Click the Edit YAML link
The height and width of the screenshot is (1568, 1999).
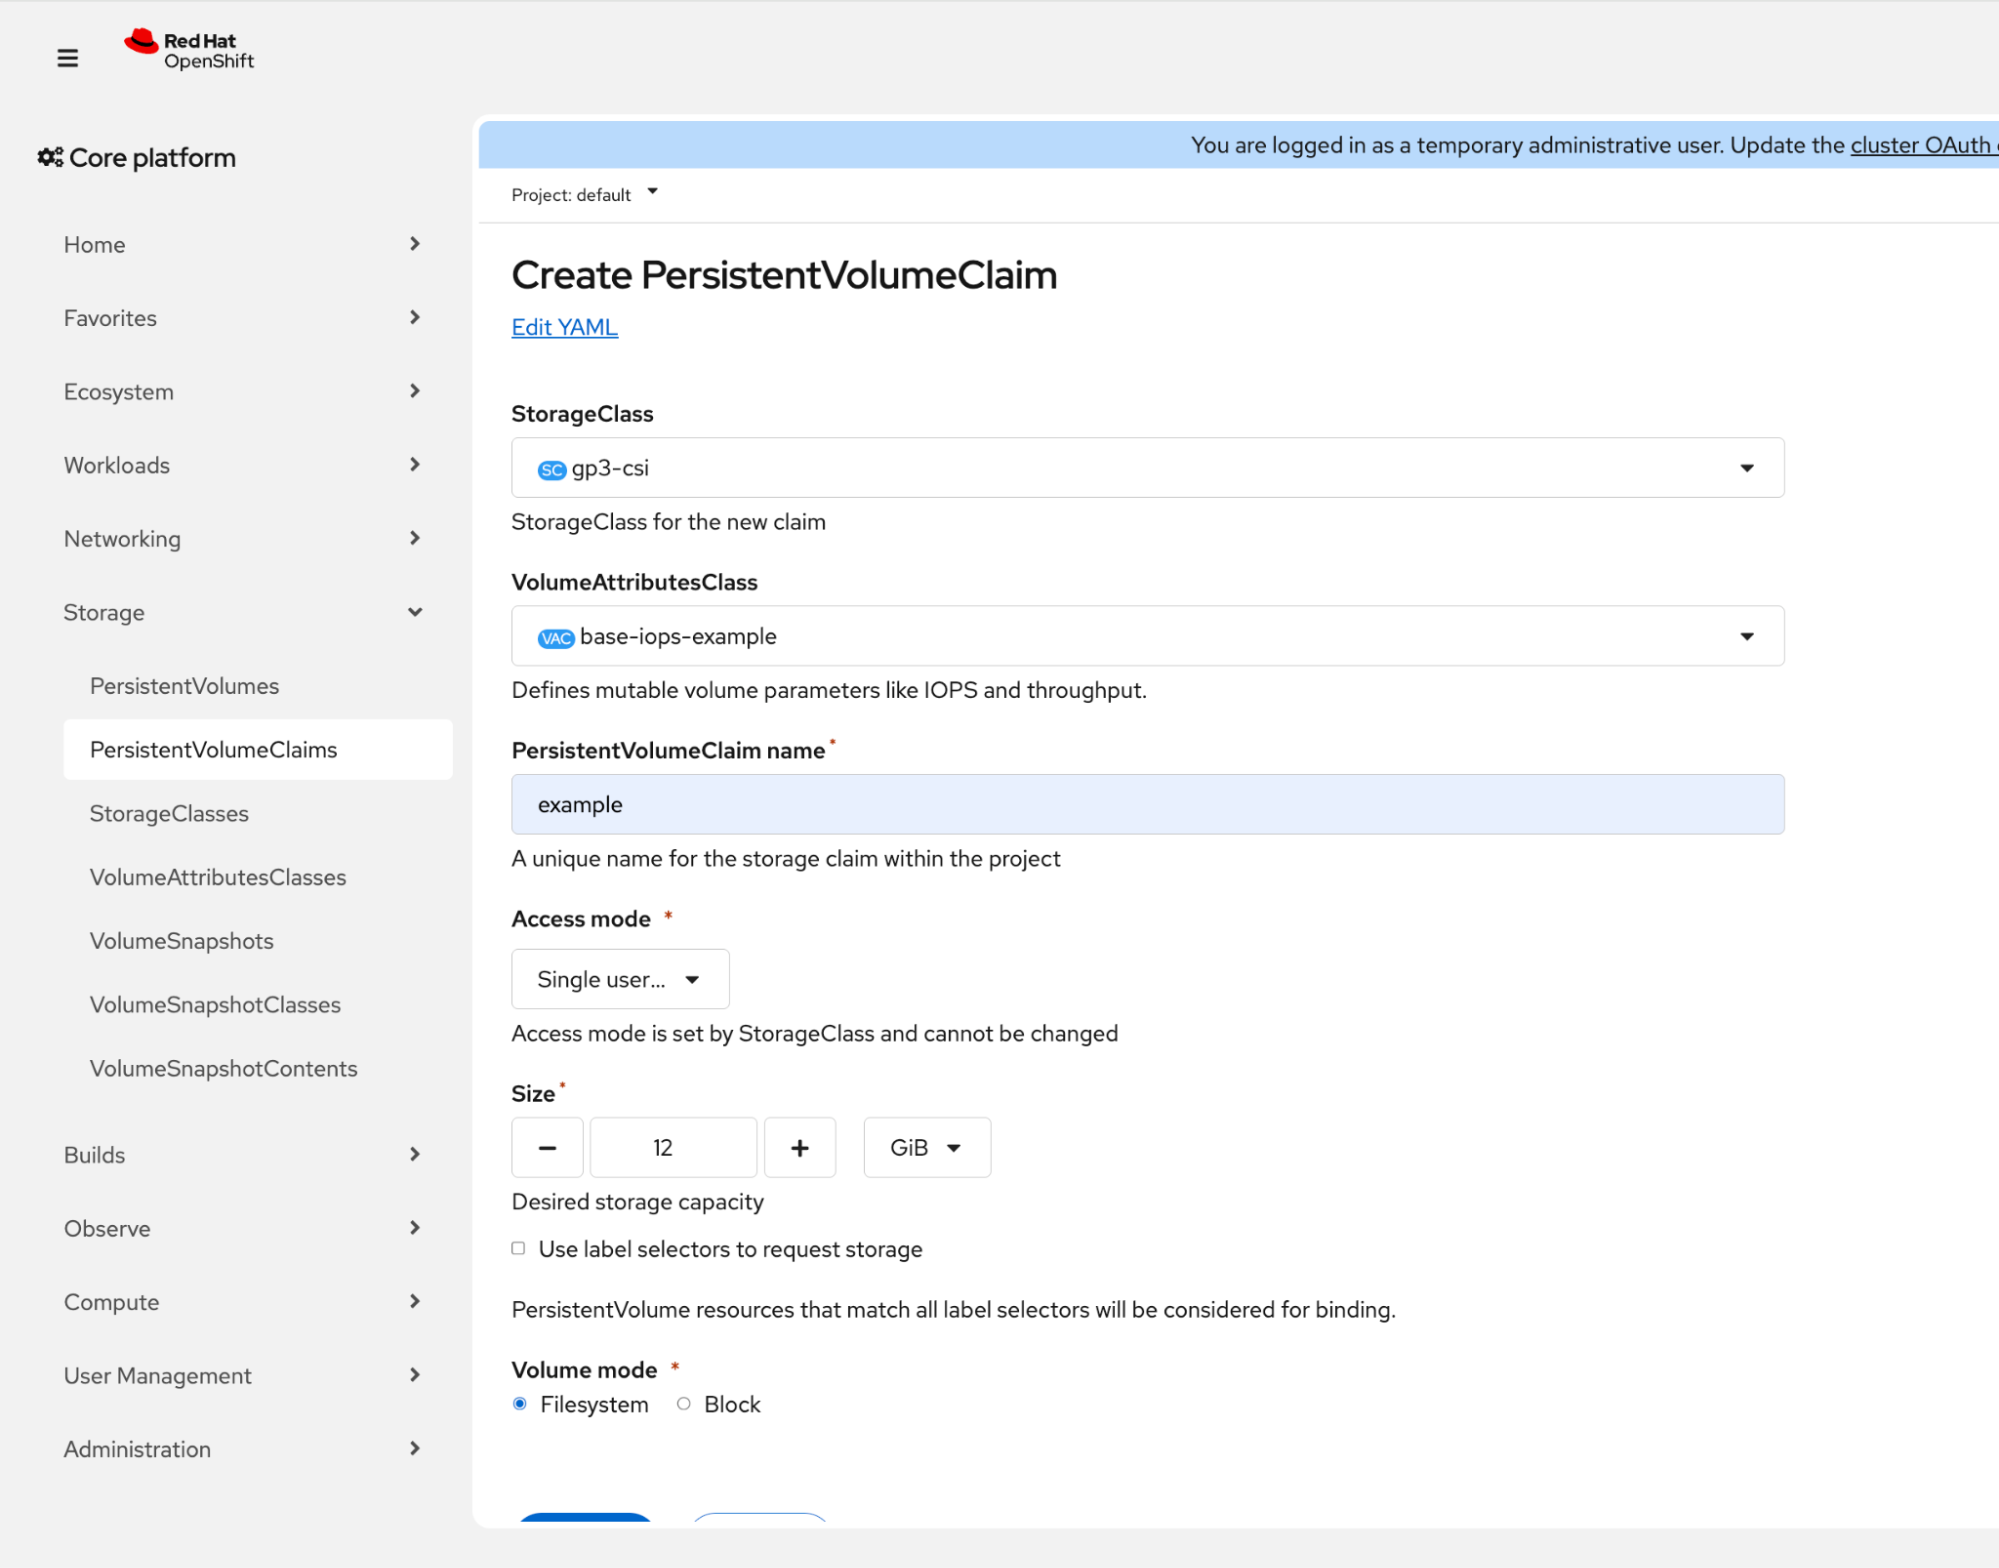coord(564,327)
